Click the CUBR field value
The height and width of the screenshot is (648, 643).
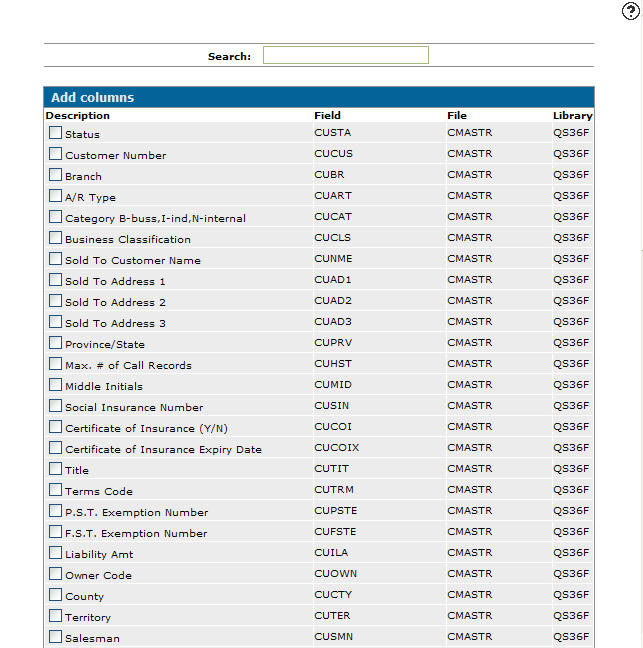pyautogui.click(x=329, y=175)
